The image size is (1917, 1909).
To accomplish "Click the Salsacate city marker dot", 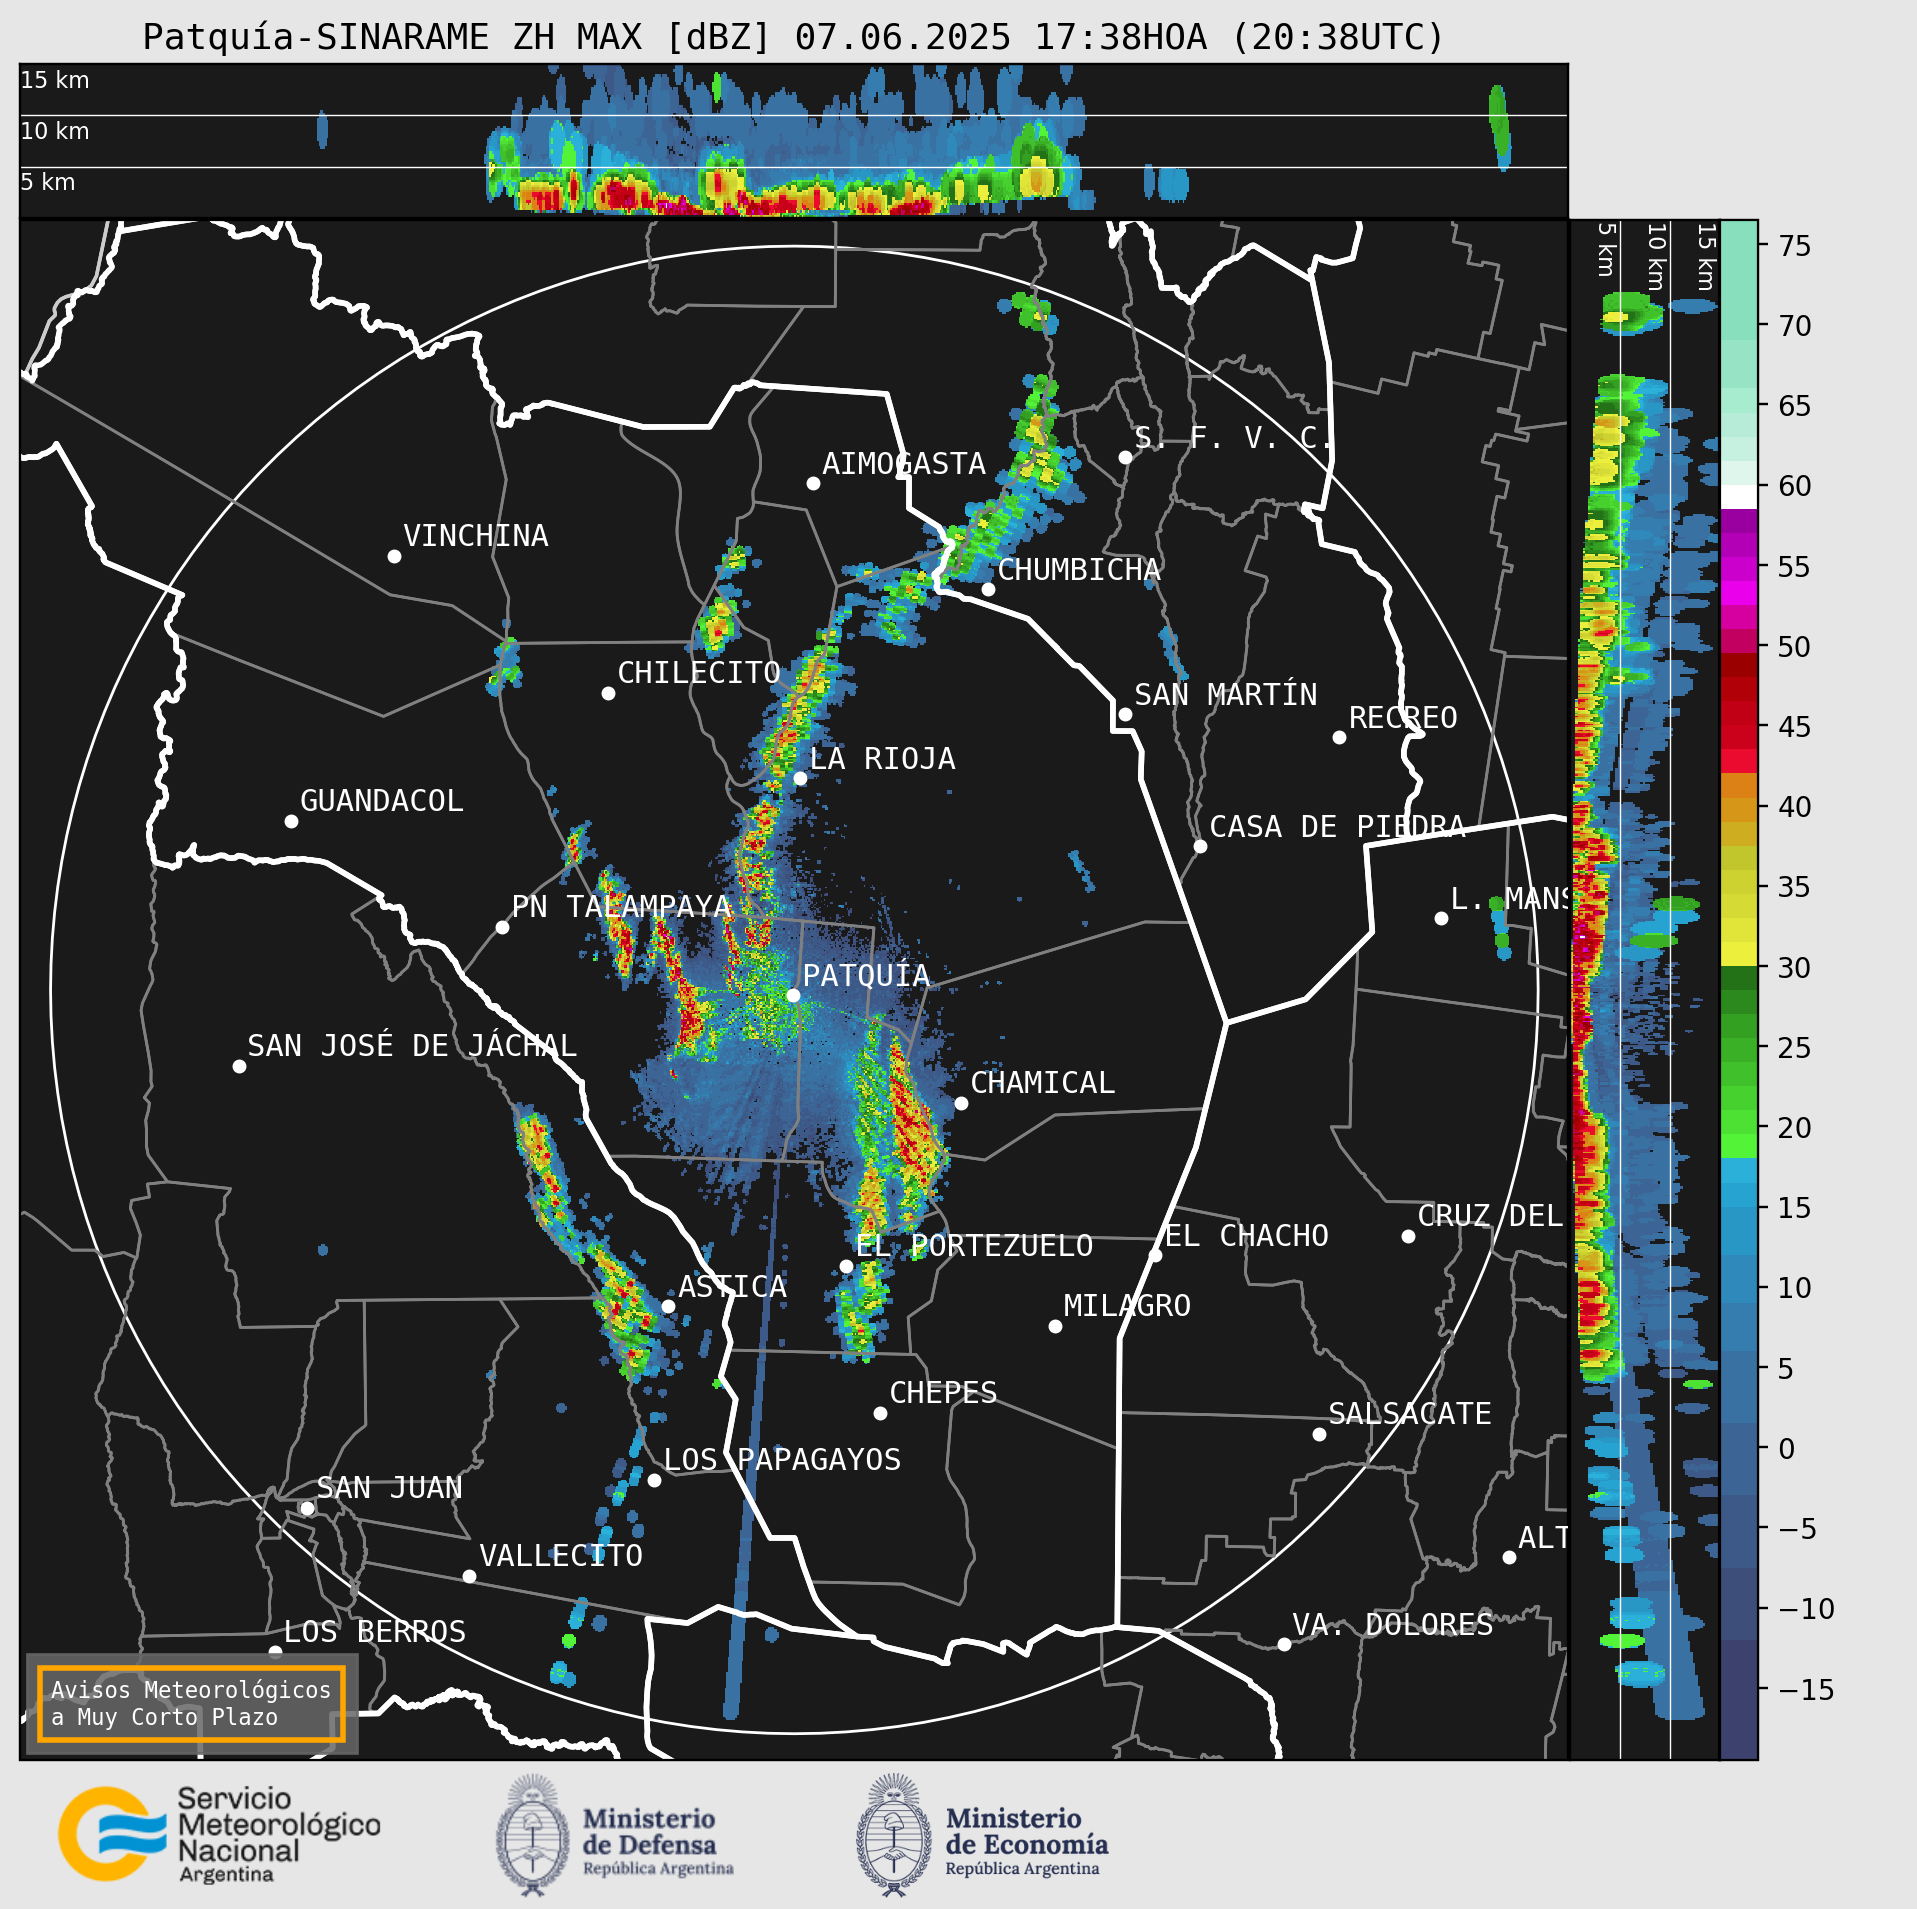I will pyautogui.click(x=1319, y=1434).
